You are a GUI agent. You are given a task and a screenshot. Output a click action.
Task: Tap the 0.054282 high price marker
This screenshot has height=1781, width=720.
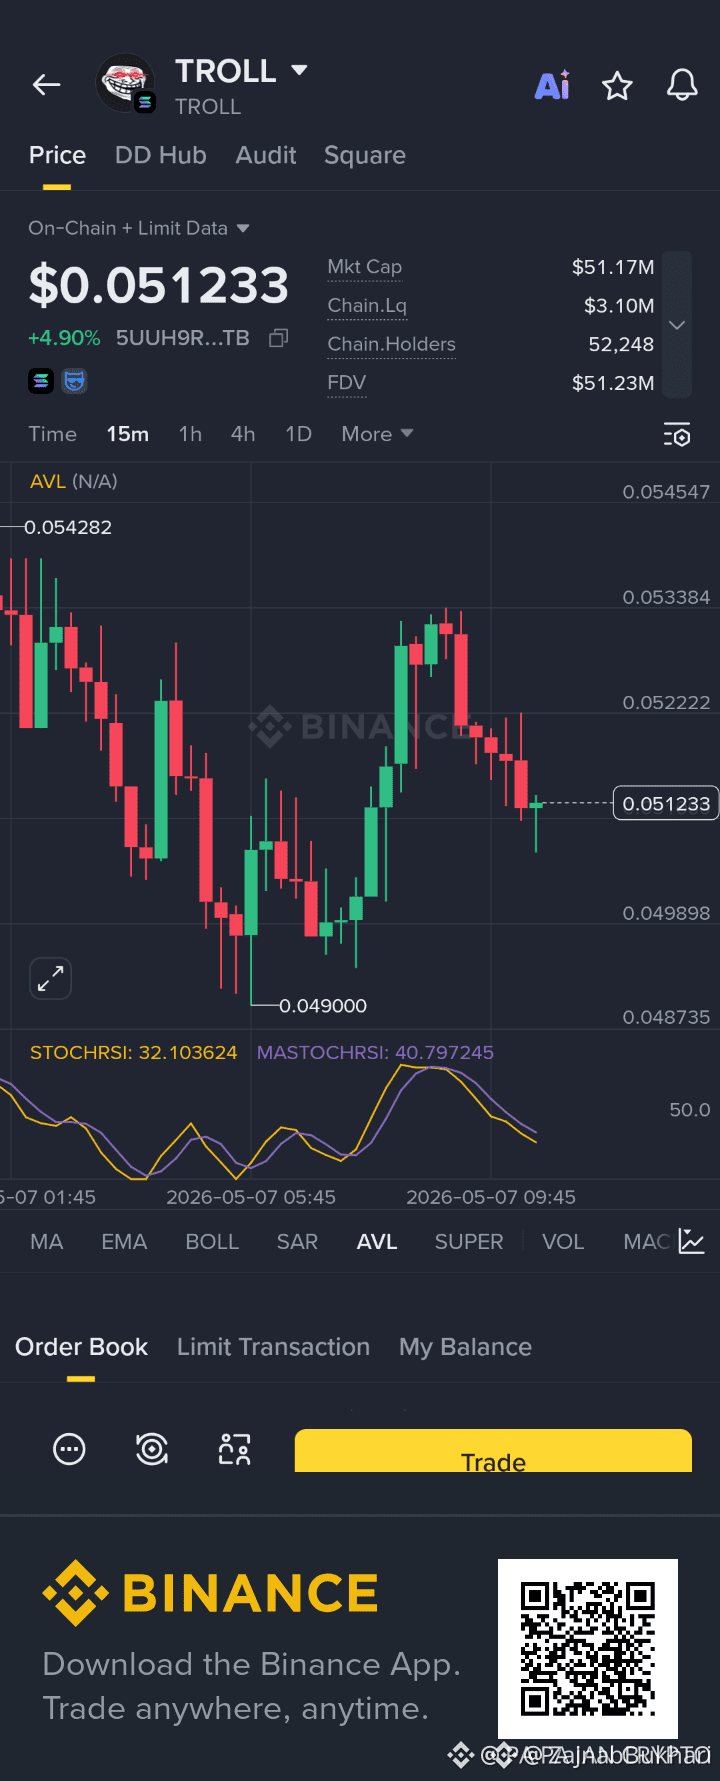coord(68,527)
